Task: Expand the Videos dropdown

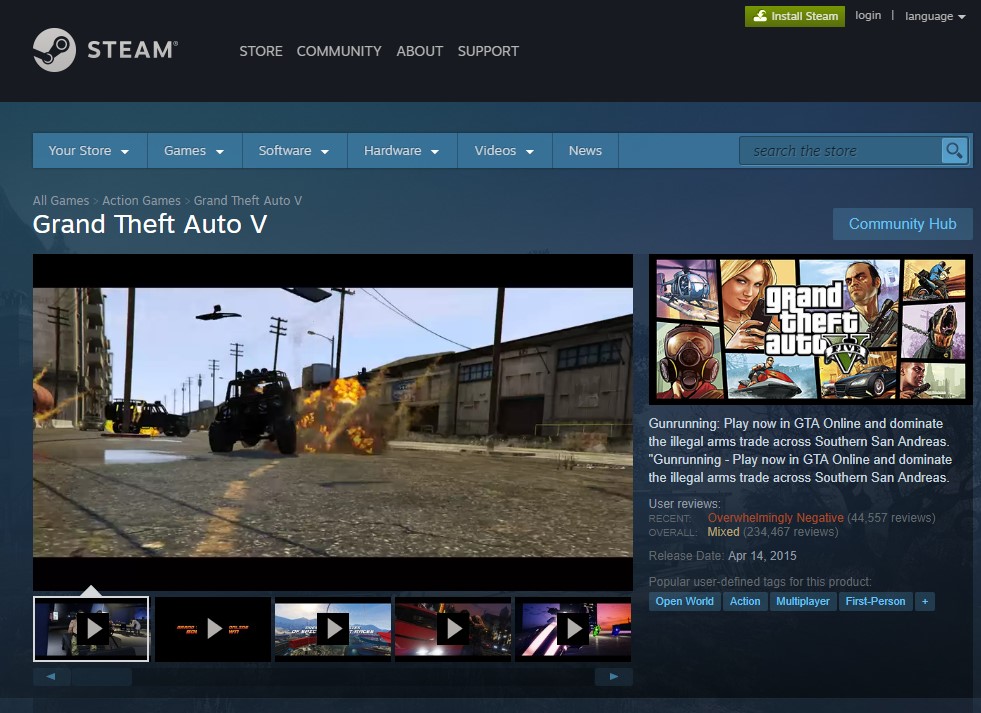Action: pos(504,151)
